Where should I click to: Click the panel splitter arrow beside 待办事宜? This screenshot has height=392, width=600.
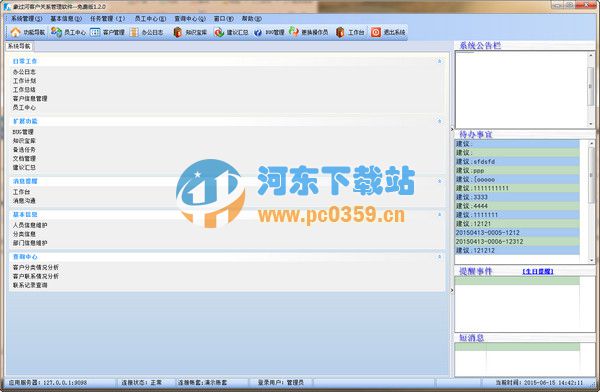452,129
